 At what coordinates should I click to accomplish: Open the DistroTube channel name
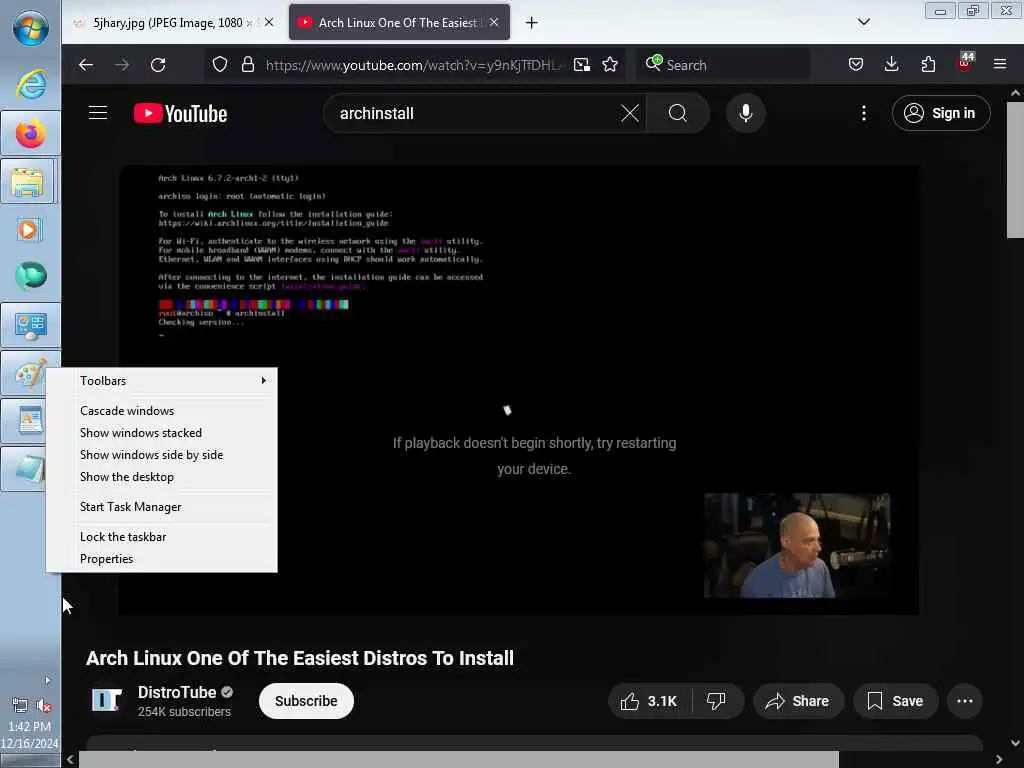[177, 692]
